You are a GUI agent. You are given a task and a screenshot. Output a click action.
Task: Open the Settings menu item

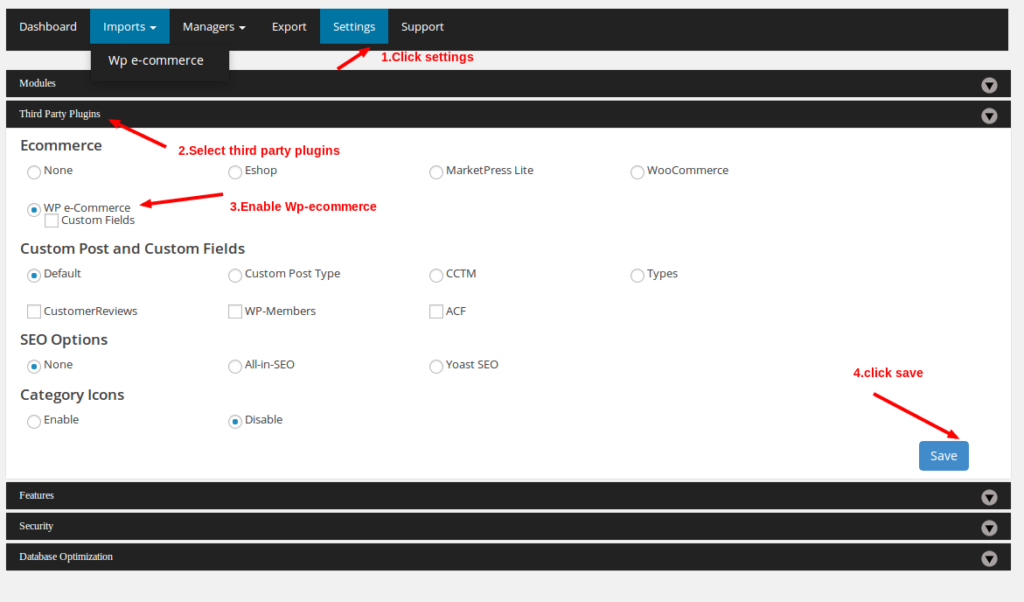354,27
